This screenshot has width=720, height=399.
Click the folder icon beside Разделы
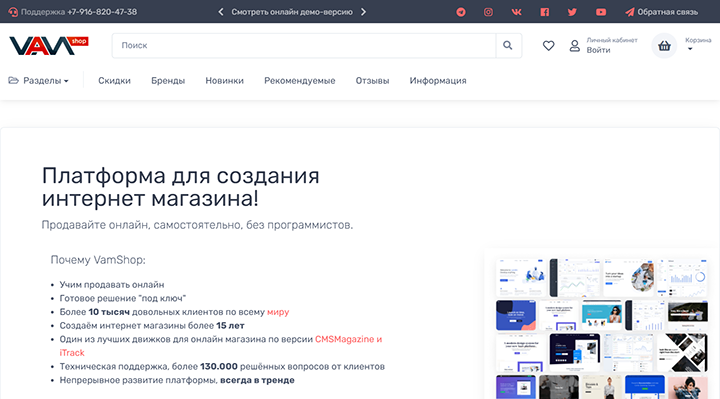pyautogui.click(x=14, y=80)
